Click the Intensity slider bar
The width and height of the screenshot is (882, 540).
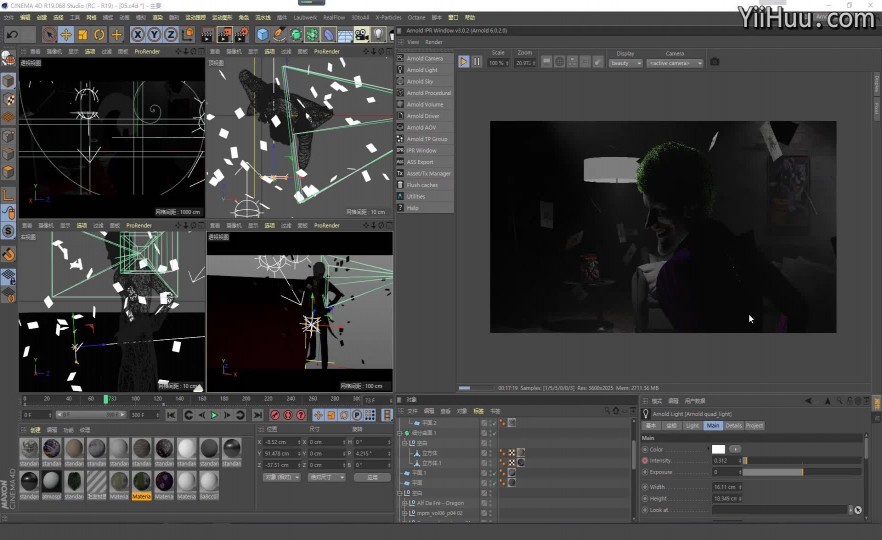[802, 461]
